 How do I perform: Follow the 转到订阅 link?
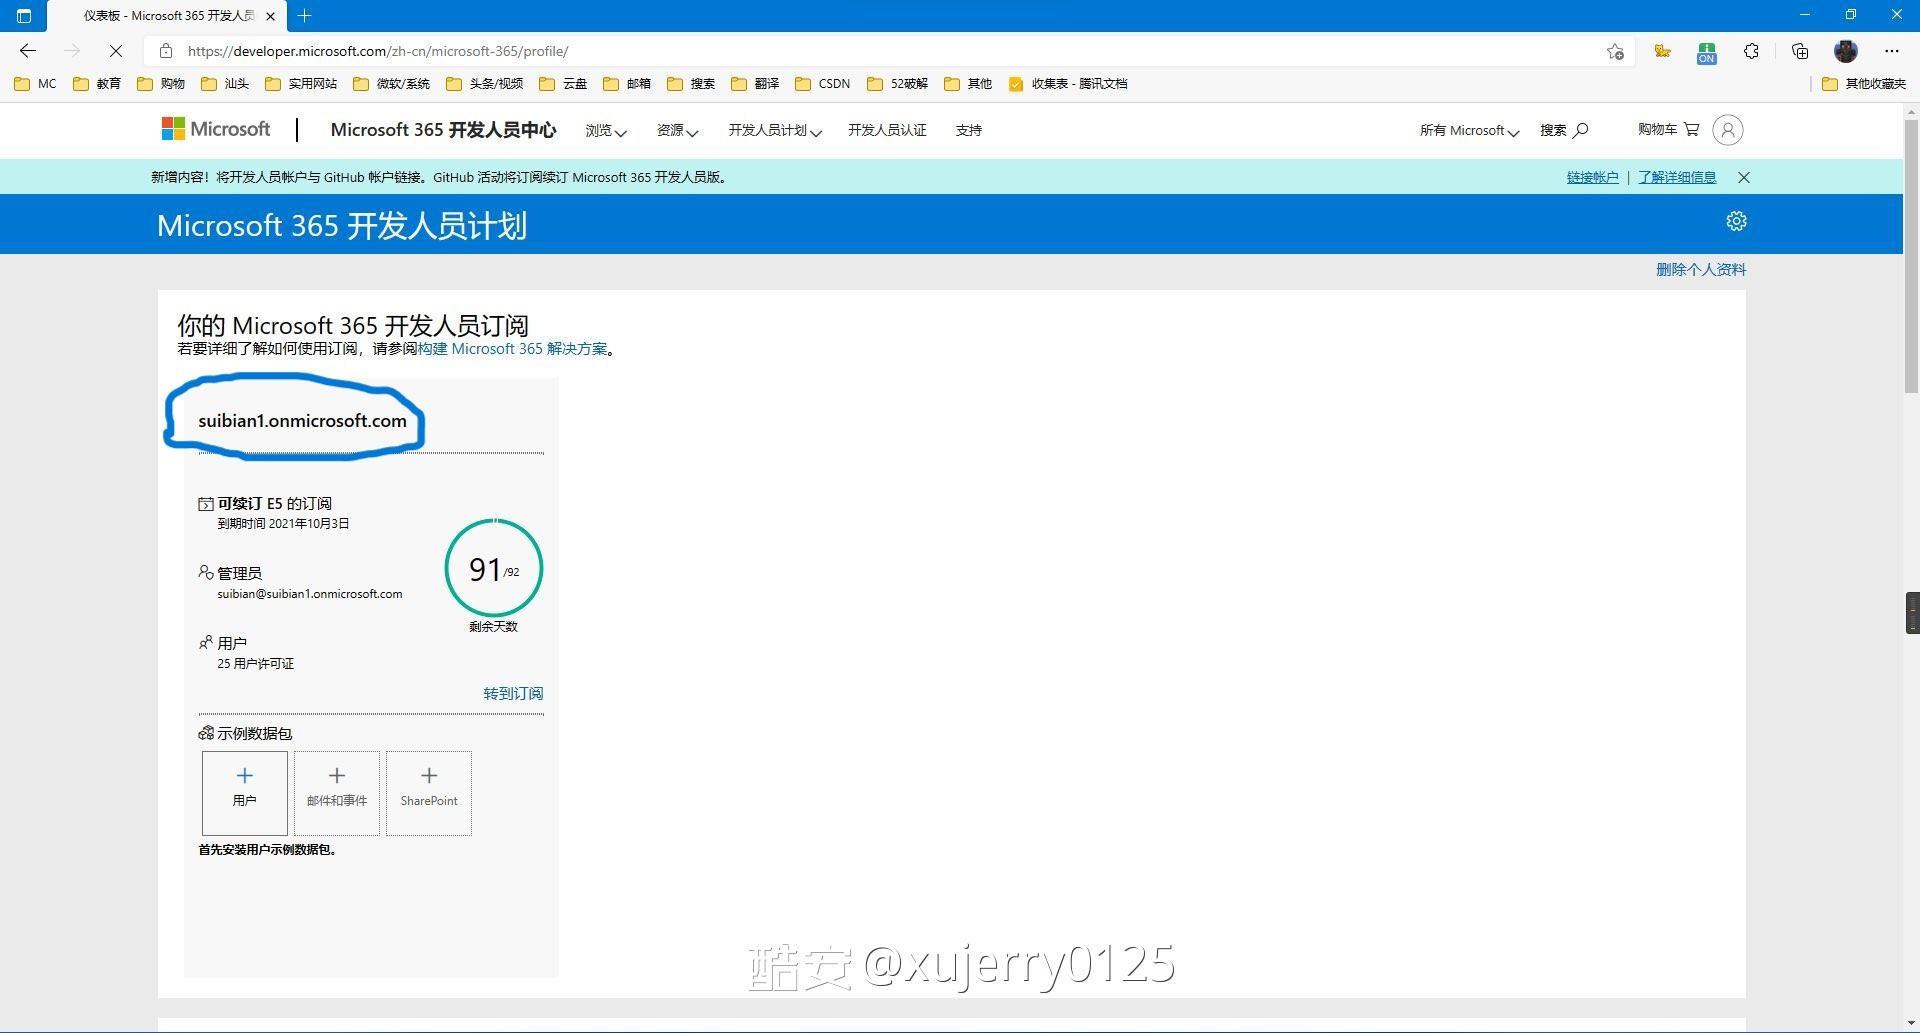tap(513, 693)
